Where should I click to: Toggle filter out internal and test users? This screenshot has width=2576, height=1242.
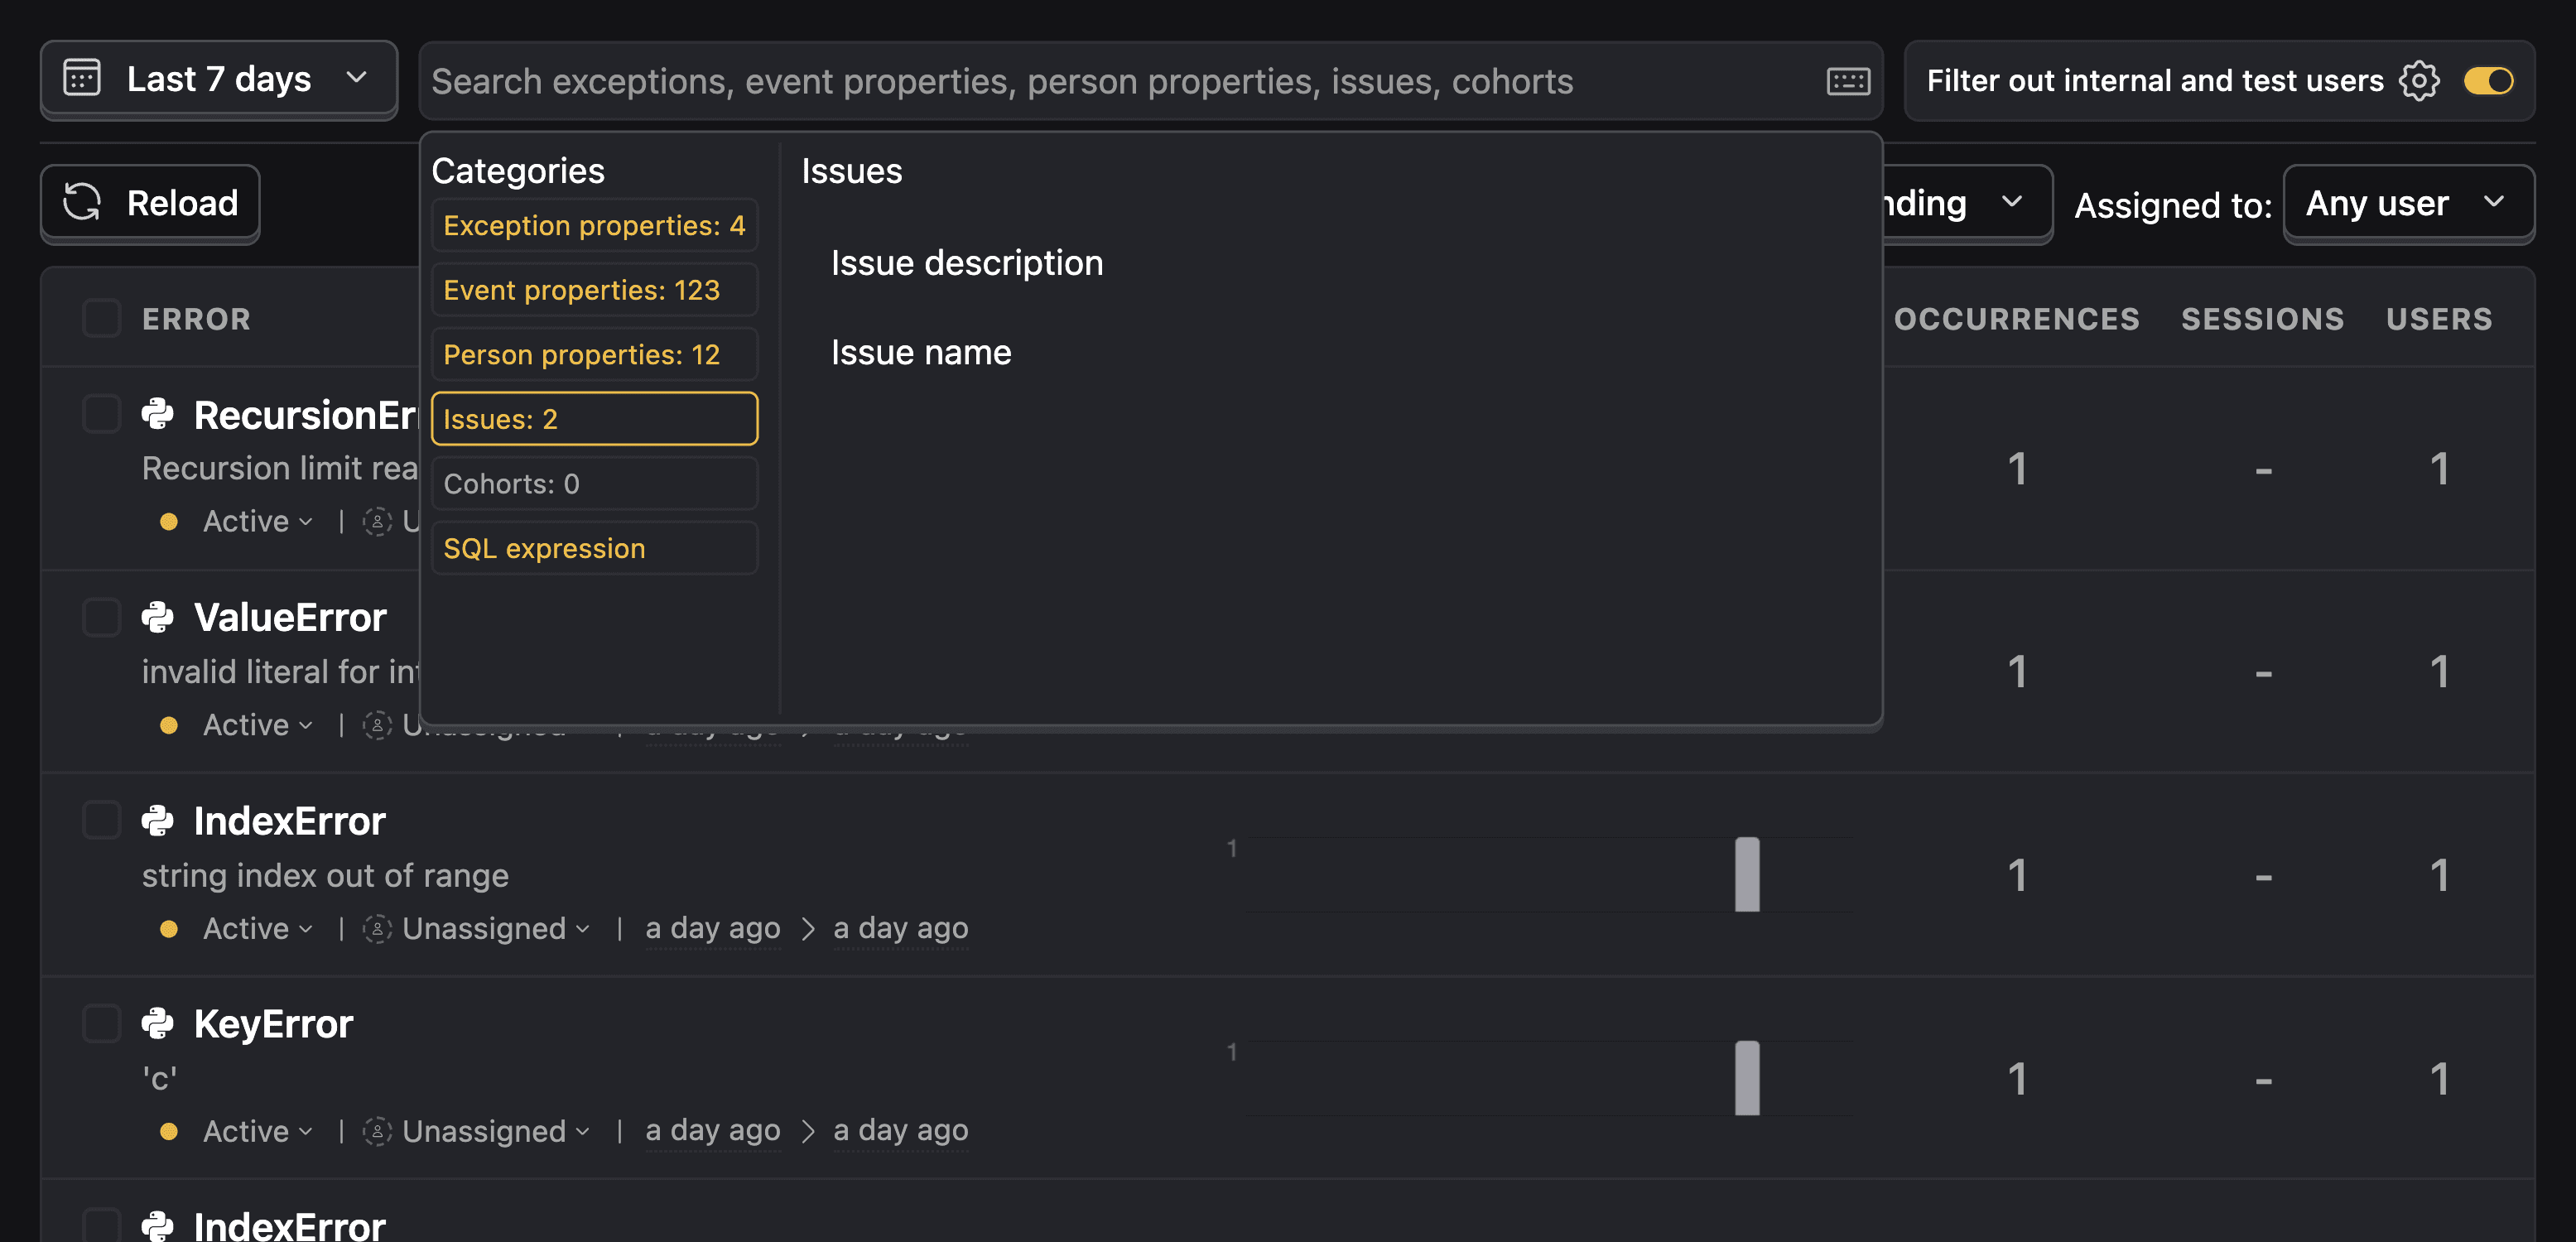2488,80
